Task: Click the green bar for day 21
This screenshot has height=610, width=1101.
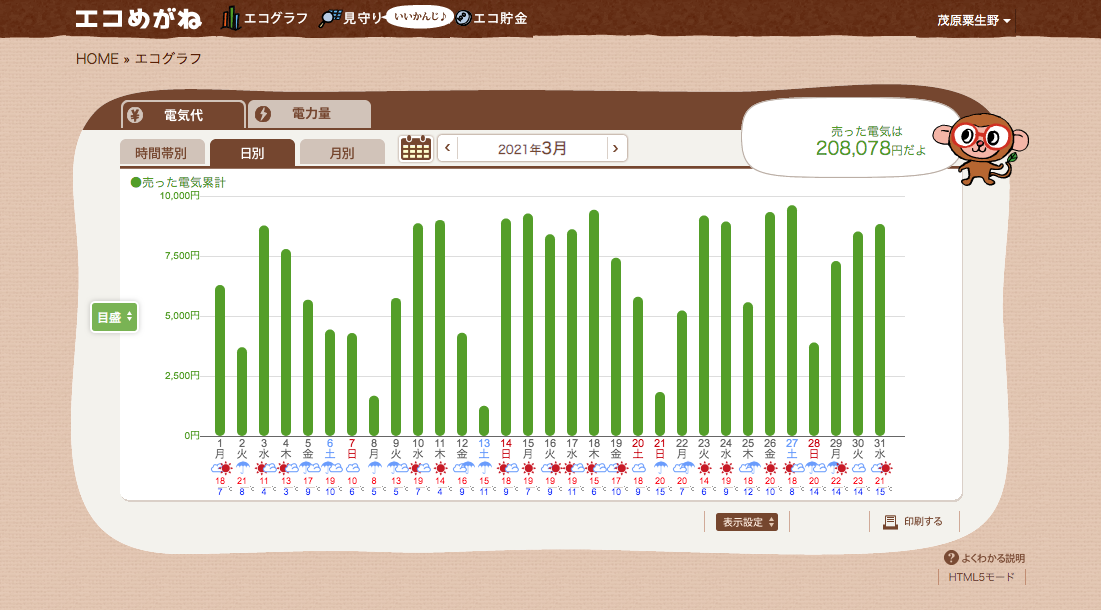Action: [x=660, y=414]
